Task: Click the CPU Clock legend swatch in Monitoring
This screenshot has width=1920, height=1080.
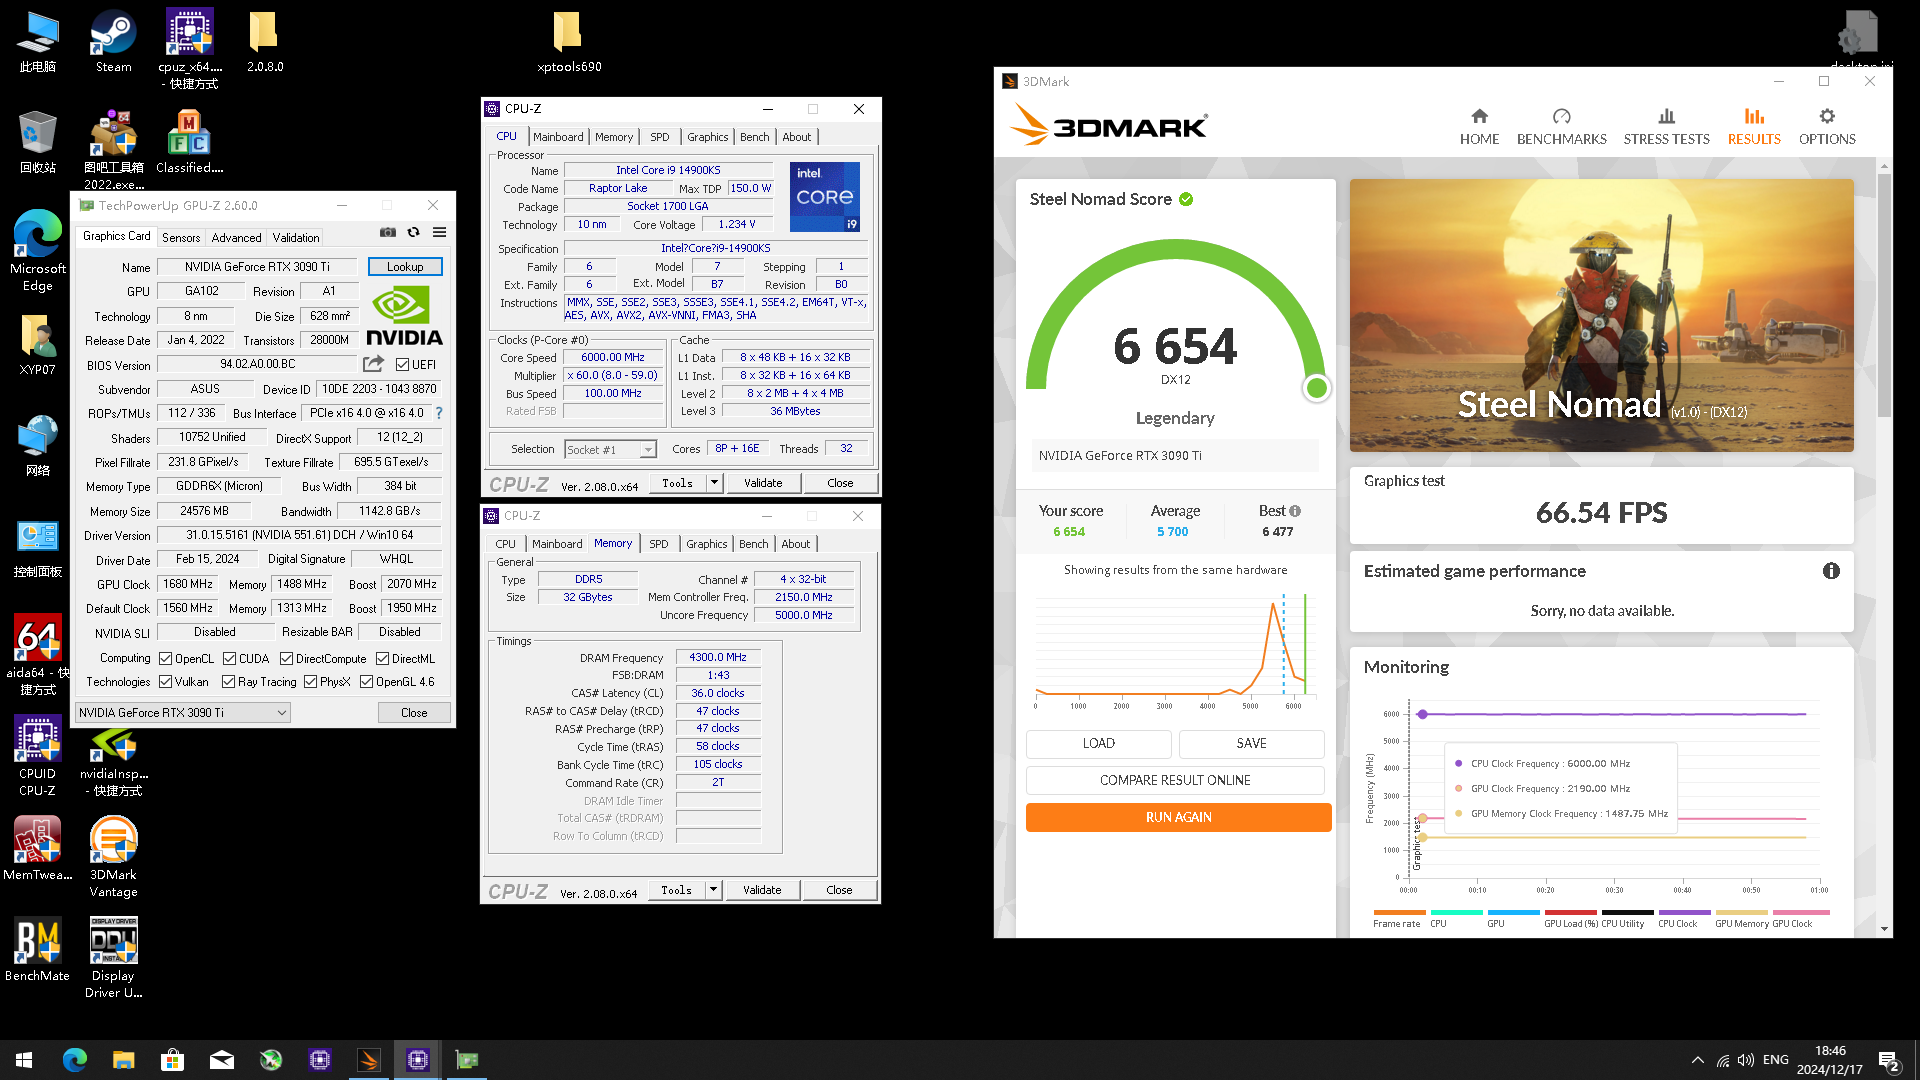Action: pos(1684,912)
